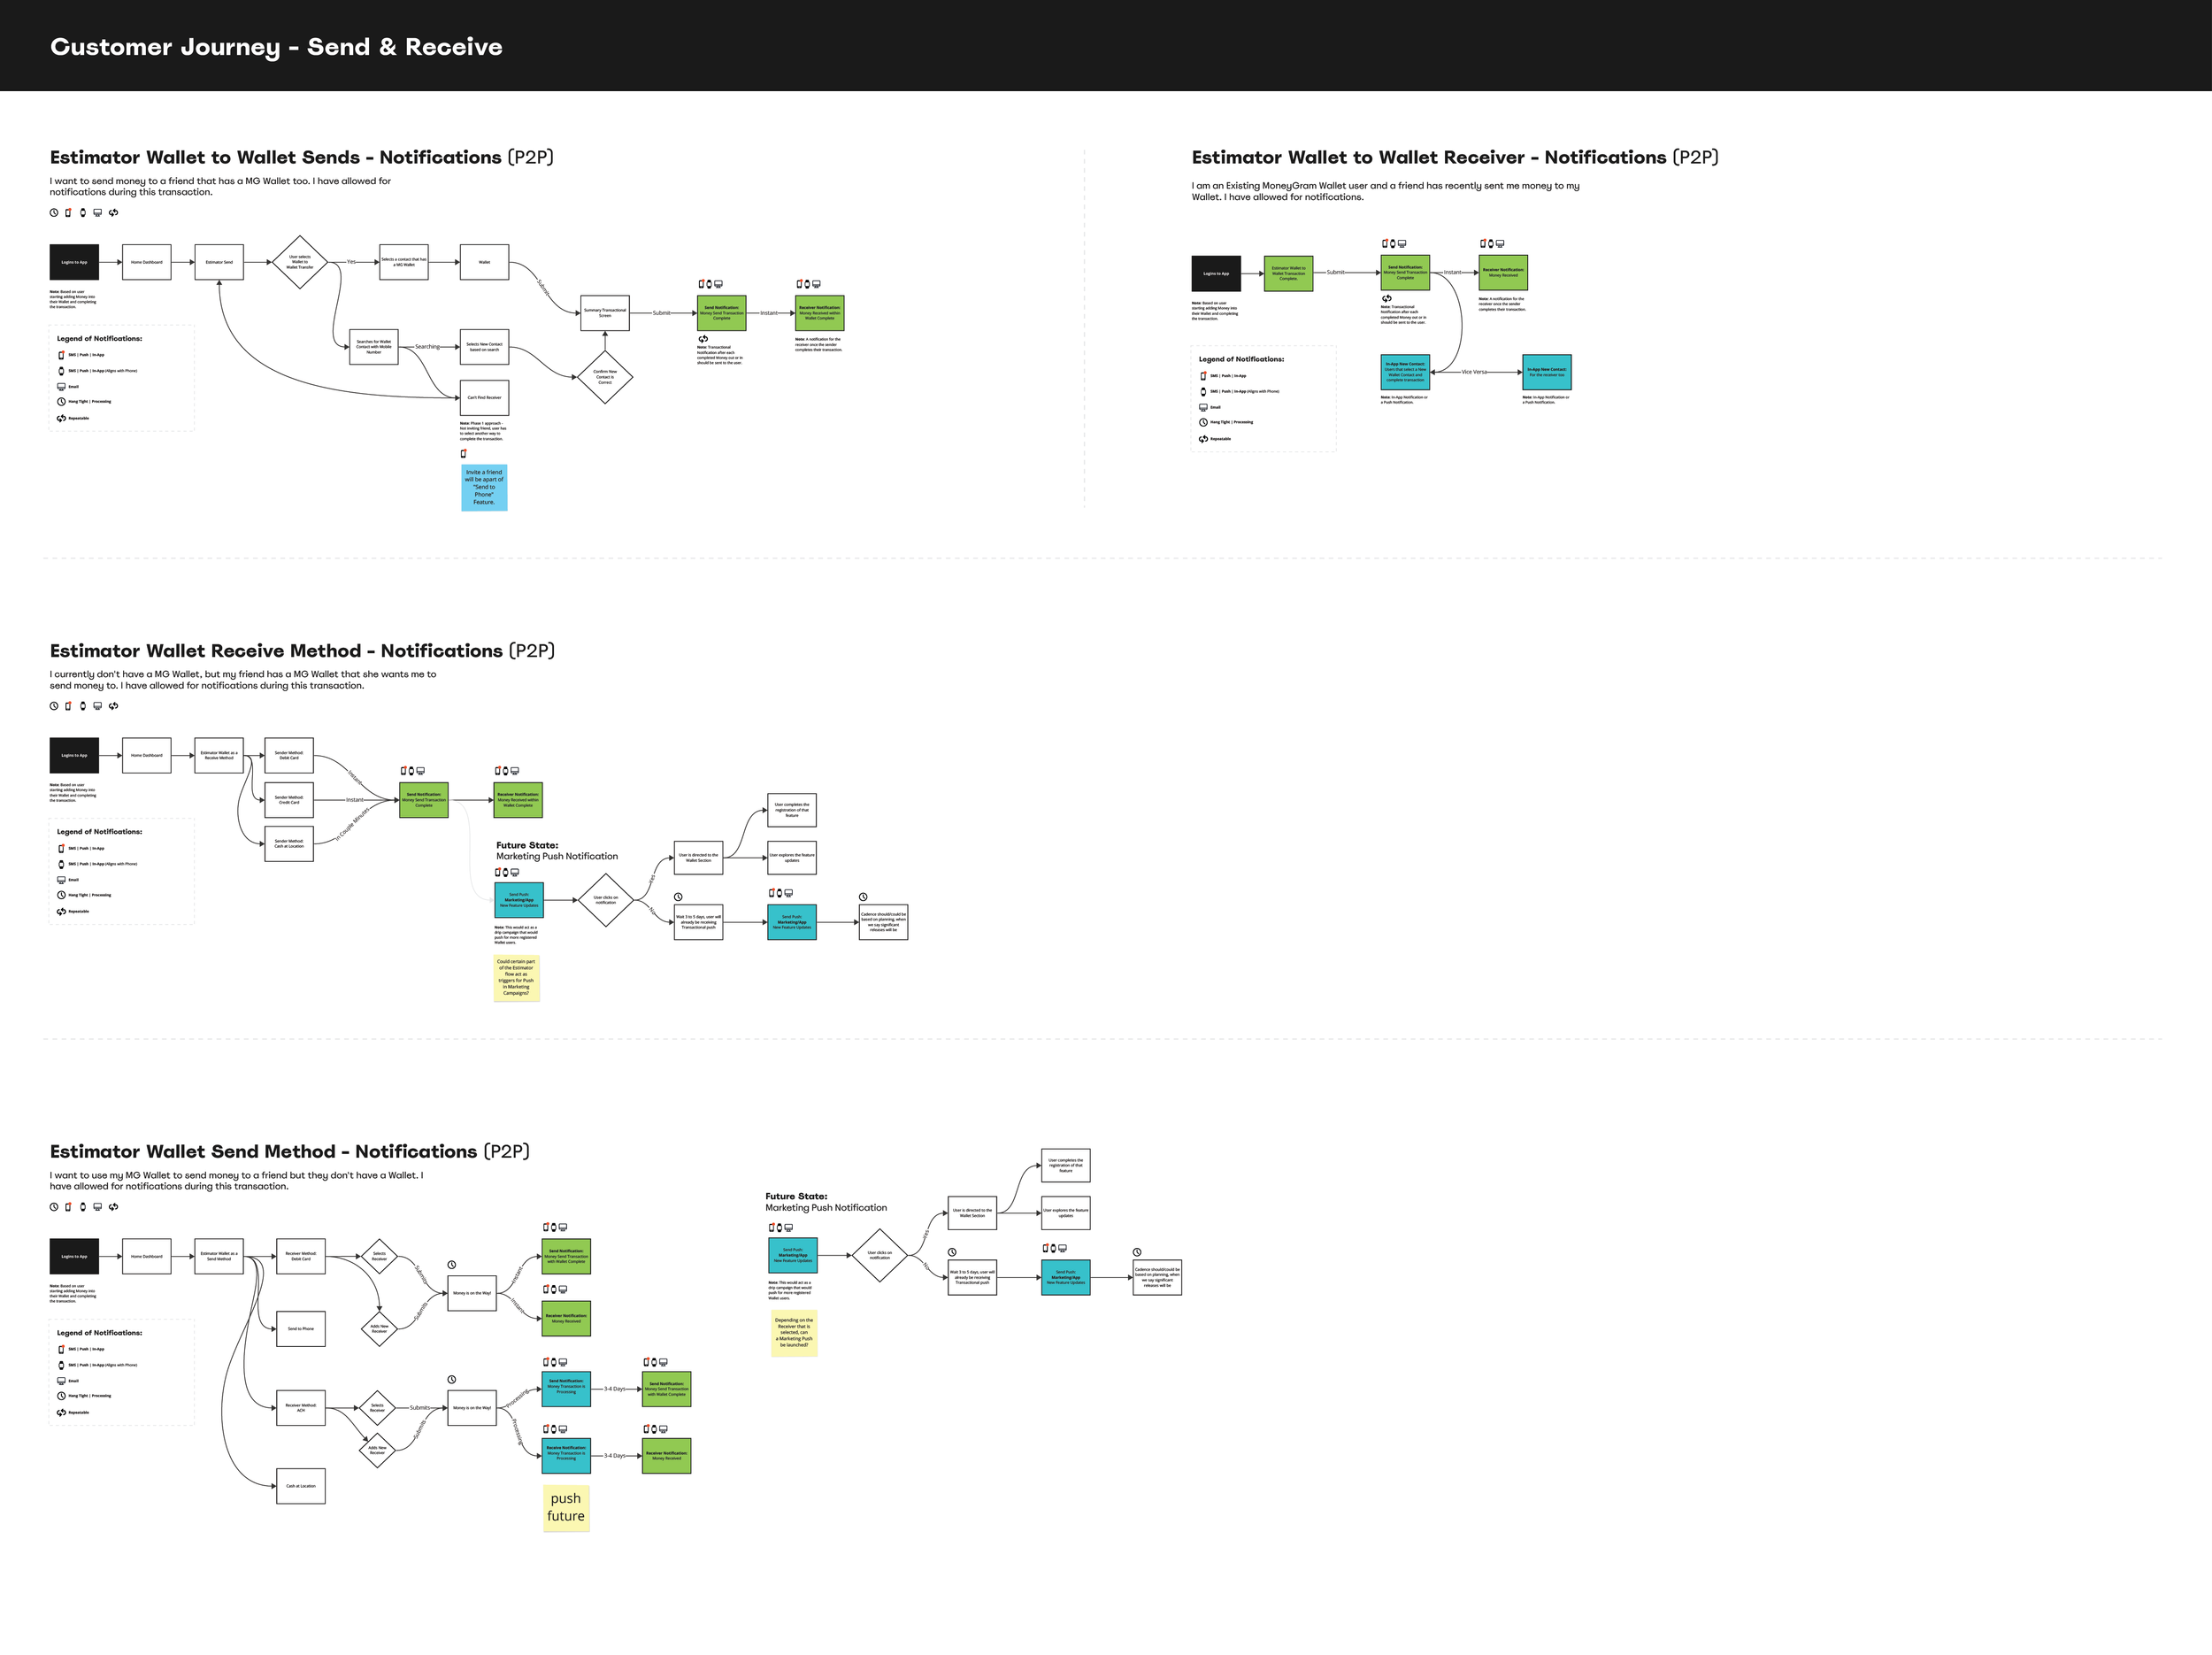Click the clock icon in the Wallet Sends legend
This screenshot has height=1655, width=2212.
pos(61,402)
